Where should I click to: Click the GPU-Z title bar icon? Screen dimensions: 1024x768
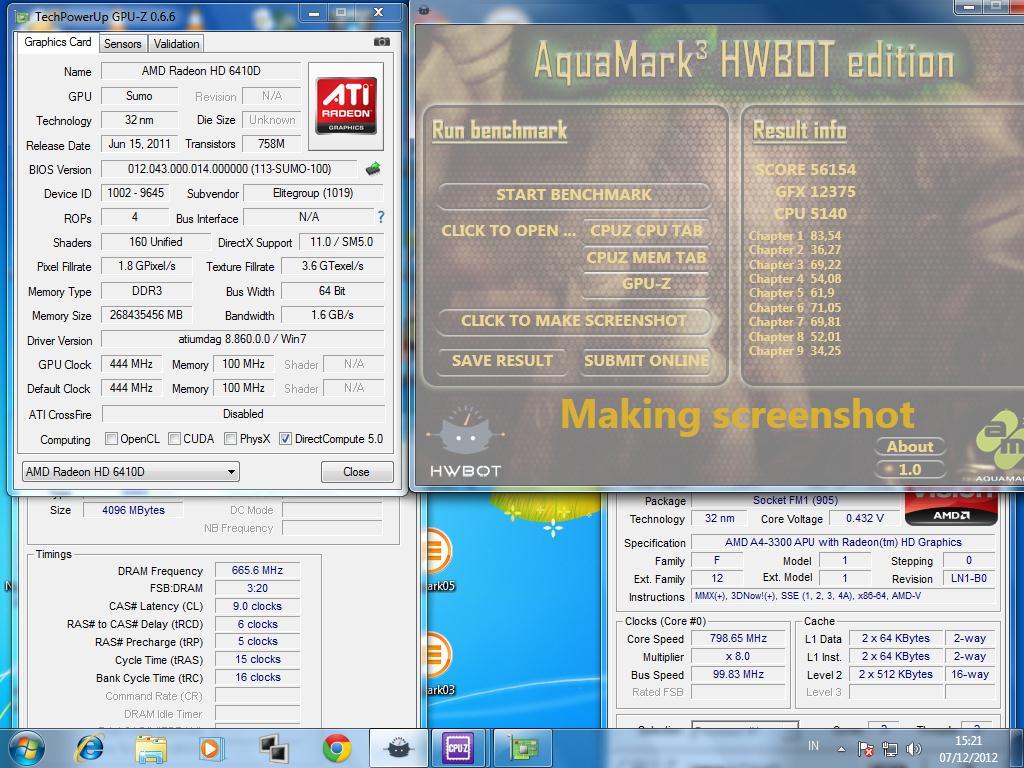[22, 16]
